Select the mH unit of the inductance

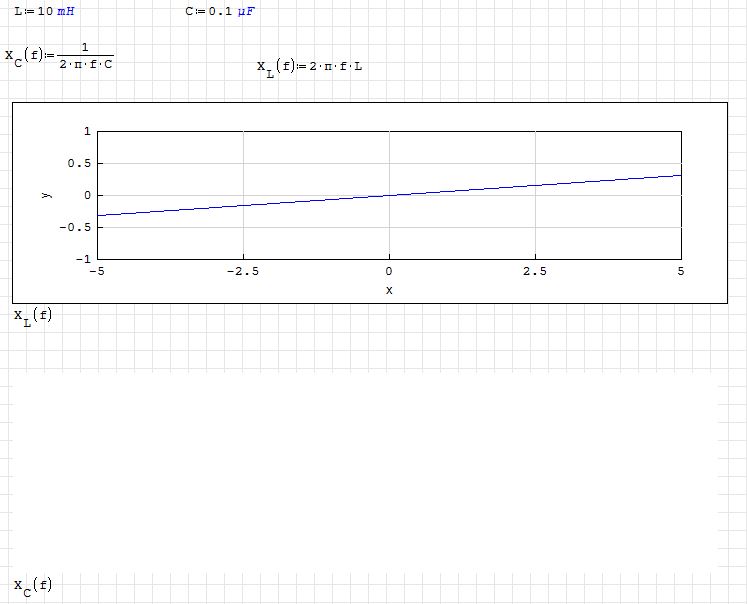[x=66, y=11]
